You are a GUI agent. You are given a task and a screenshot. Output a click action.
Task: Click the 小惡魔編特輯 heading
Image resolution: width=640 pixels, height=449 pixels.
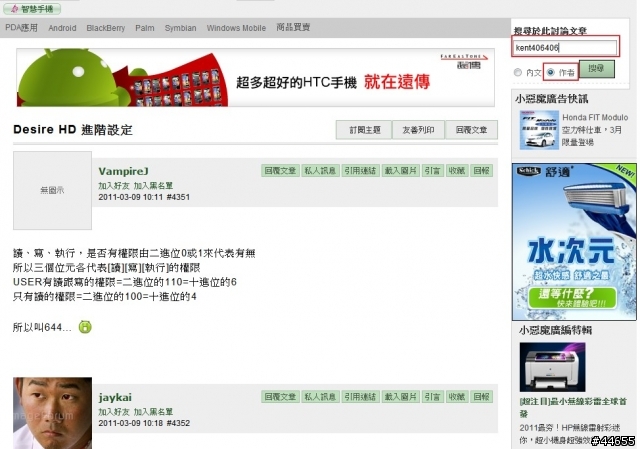coord(555,330)
